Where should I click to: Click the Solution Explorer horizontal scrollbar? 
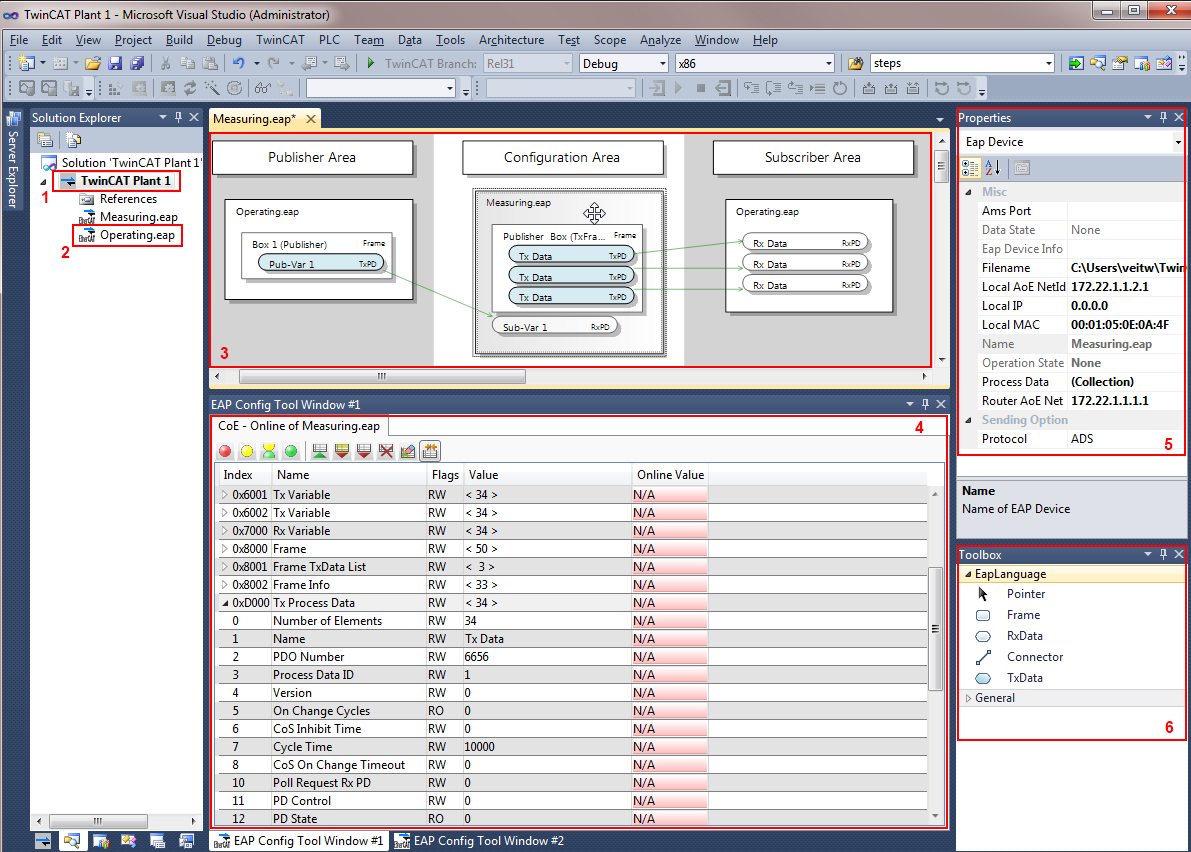[x=97, y=821]
